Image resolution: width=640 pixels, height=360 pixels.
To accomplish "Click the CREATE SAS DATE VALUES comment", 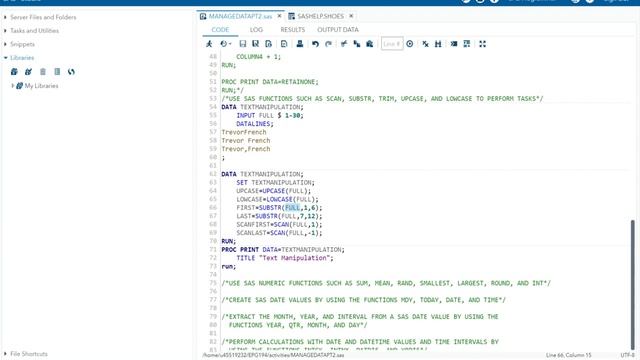I will click(x=364, y=300).
